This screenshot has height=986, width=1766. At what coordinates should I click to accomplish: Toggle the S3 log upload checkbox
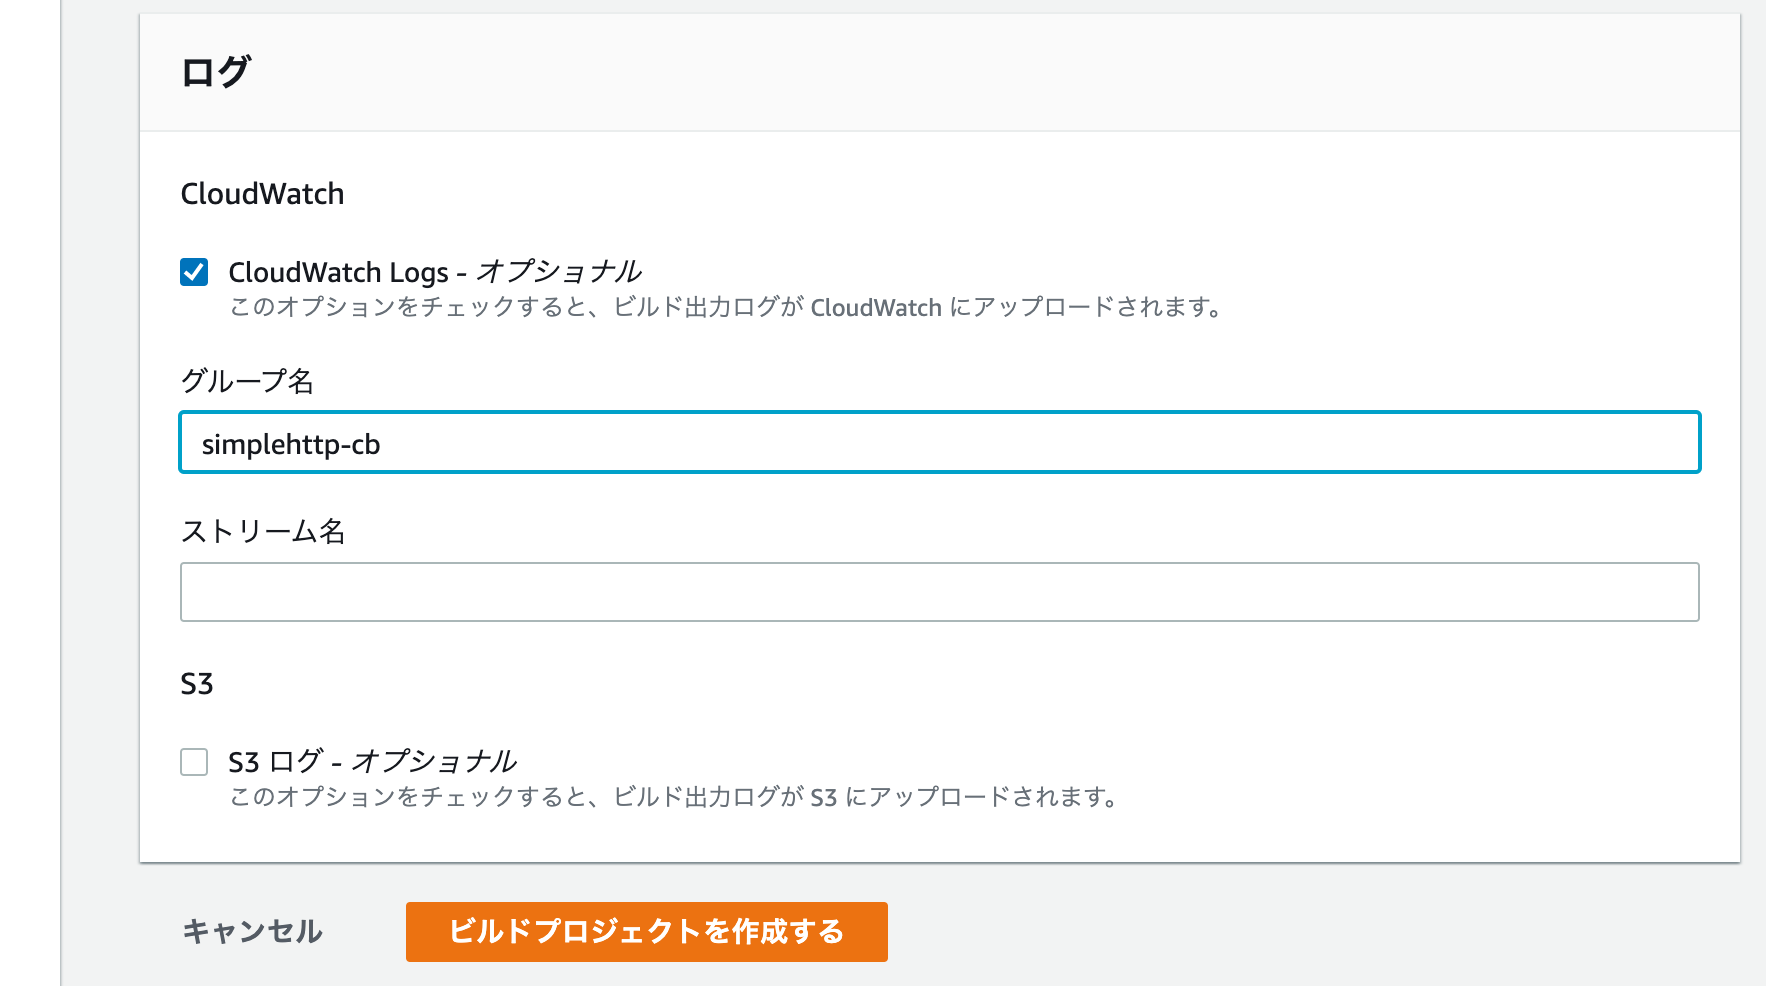194,761
